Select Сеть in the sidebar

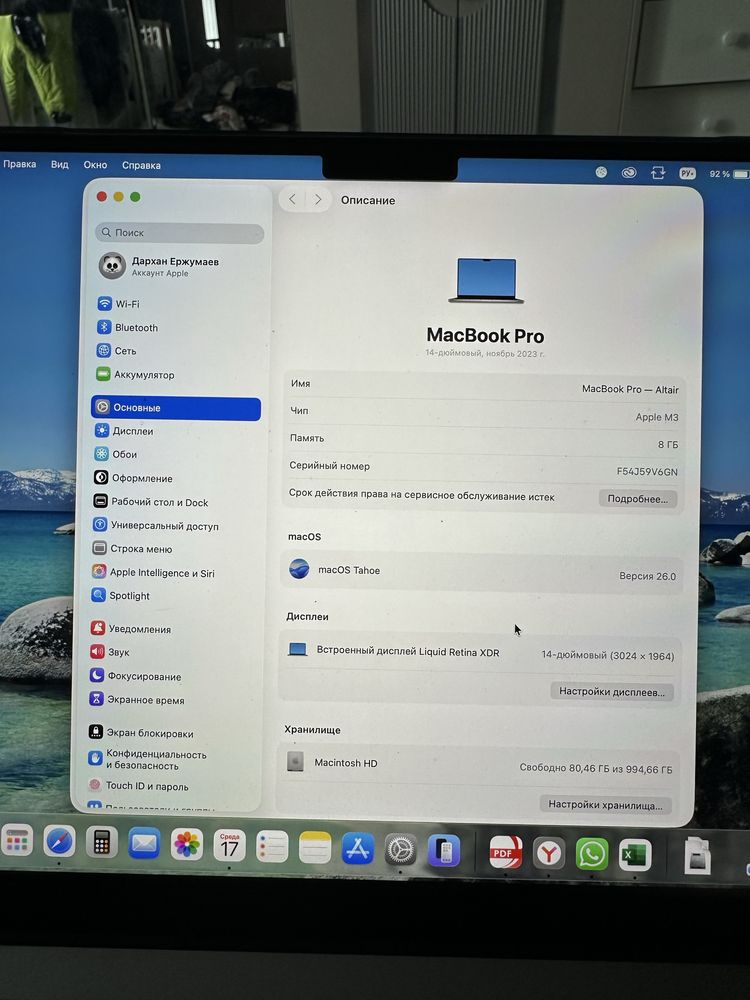[117, 351]
